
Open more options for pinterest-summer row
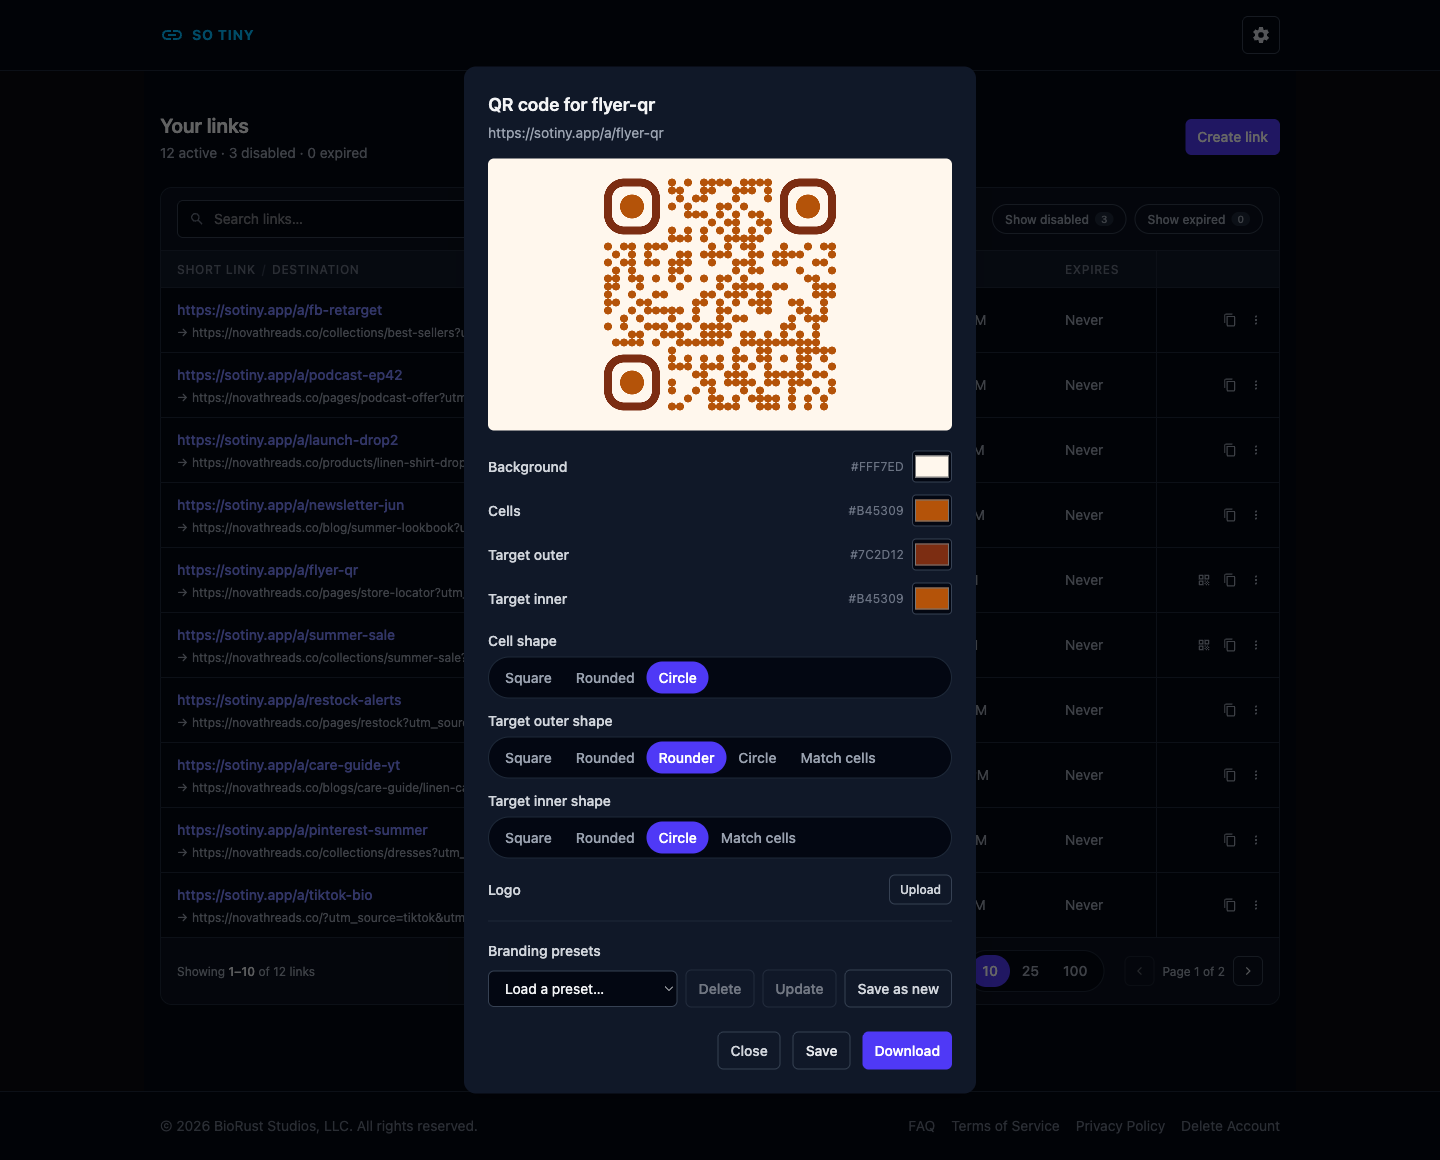click(1256, 840)
